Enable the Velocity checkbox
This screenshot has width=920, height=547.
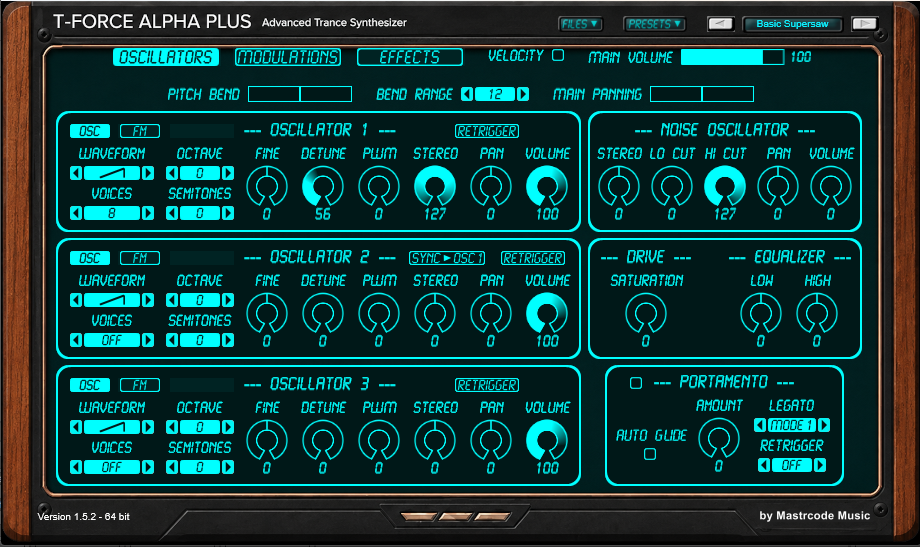point(558,55)
